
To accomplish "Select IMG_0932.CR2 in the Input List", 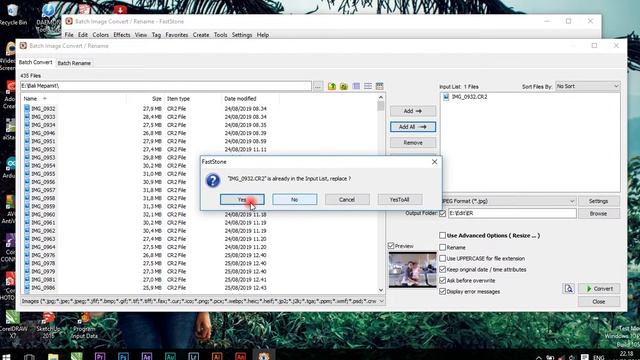I will click(469, 97).
